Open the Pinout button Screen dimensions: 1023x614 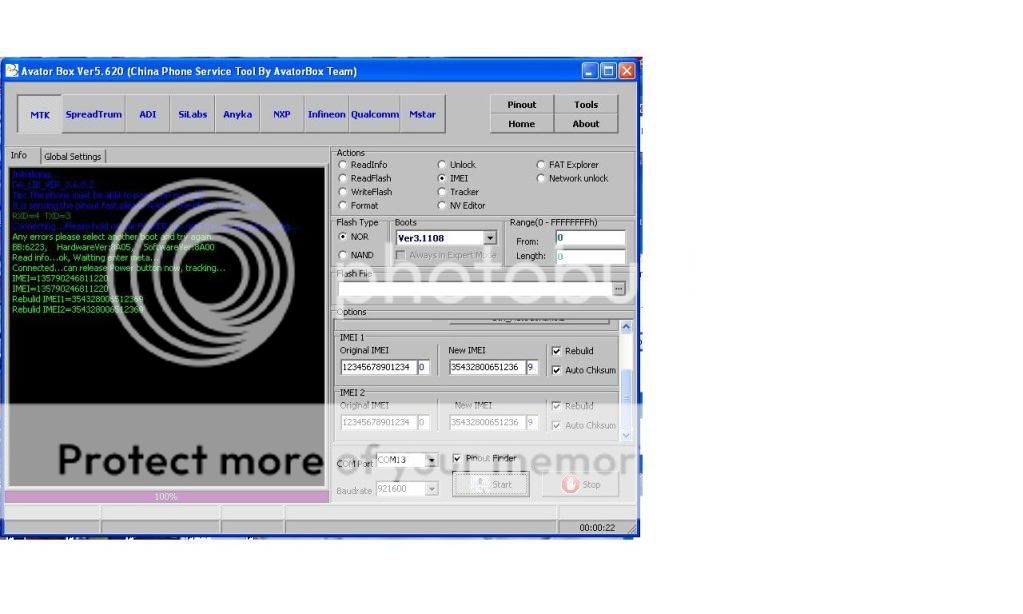tap(521, 105)
